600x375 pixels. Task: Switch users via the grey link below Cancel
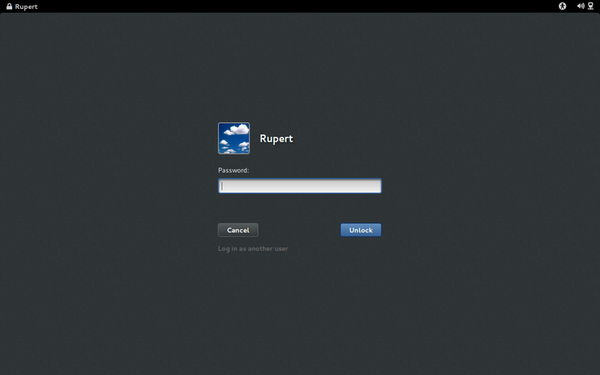click(x=253, y=249)
